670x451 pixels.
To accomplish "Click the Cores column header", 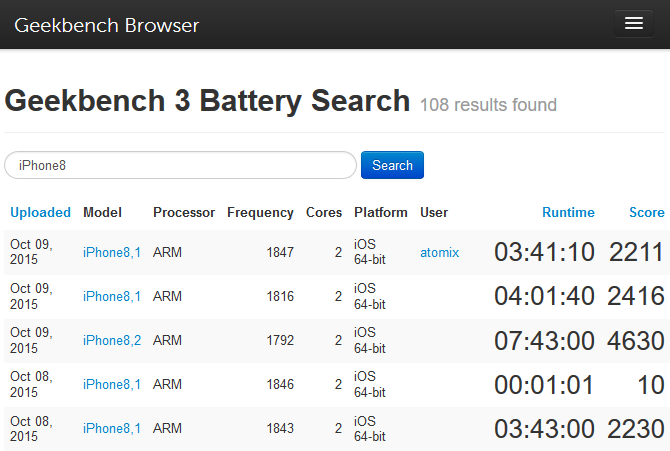I will [324, 212].
